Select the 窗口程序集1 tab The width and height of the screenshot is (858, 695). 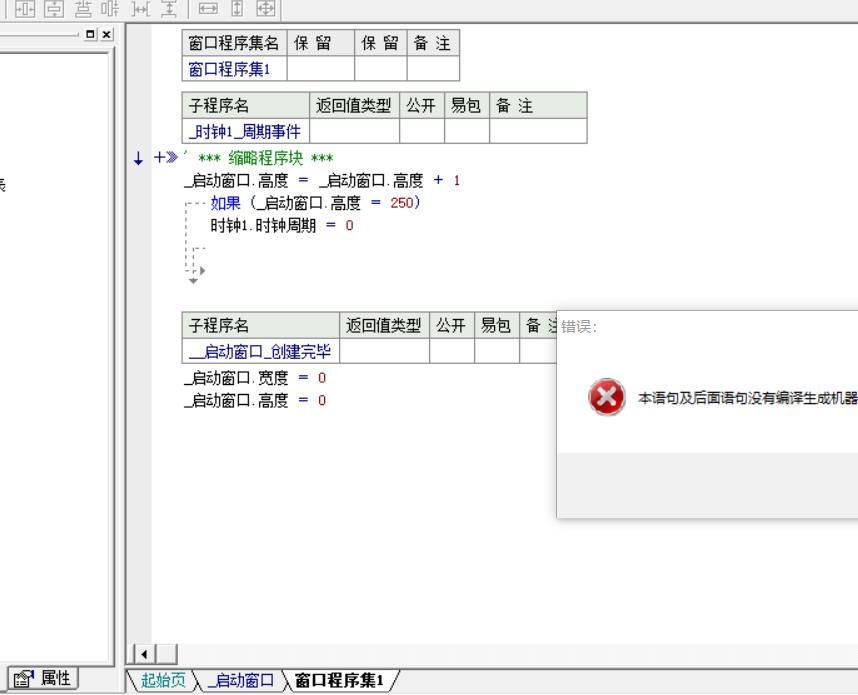click(339, 680)
